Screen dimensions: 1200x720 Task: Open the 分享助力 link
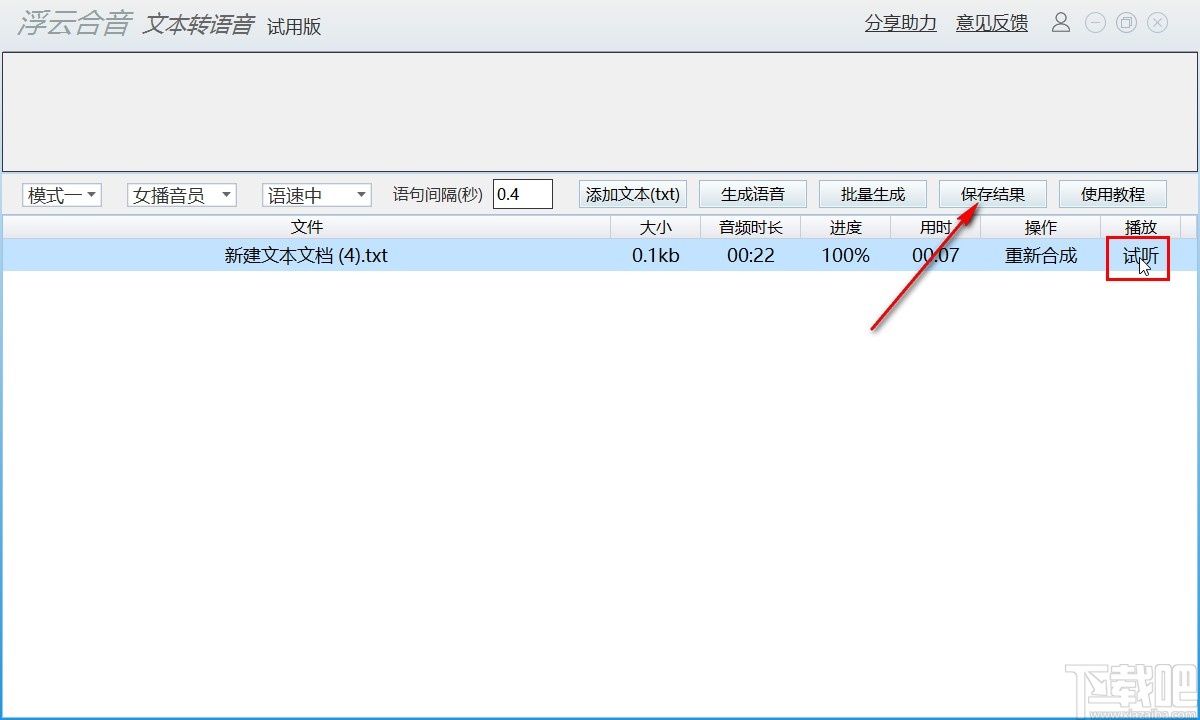(x=899, y=22)
